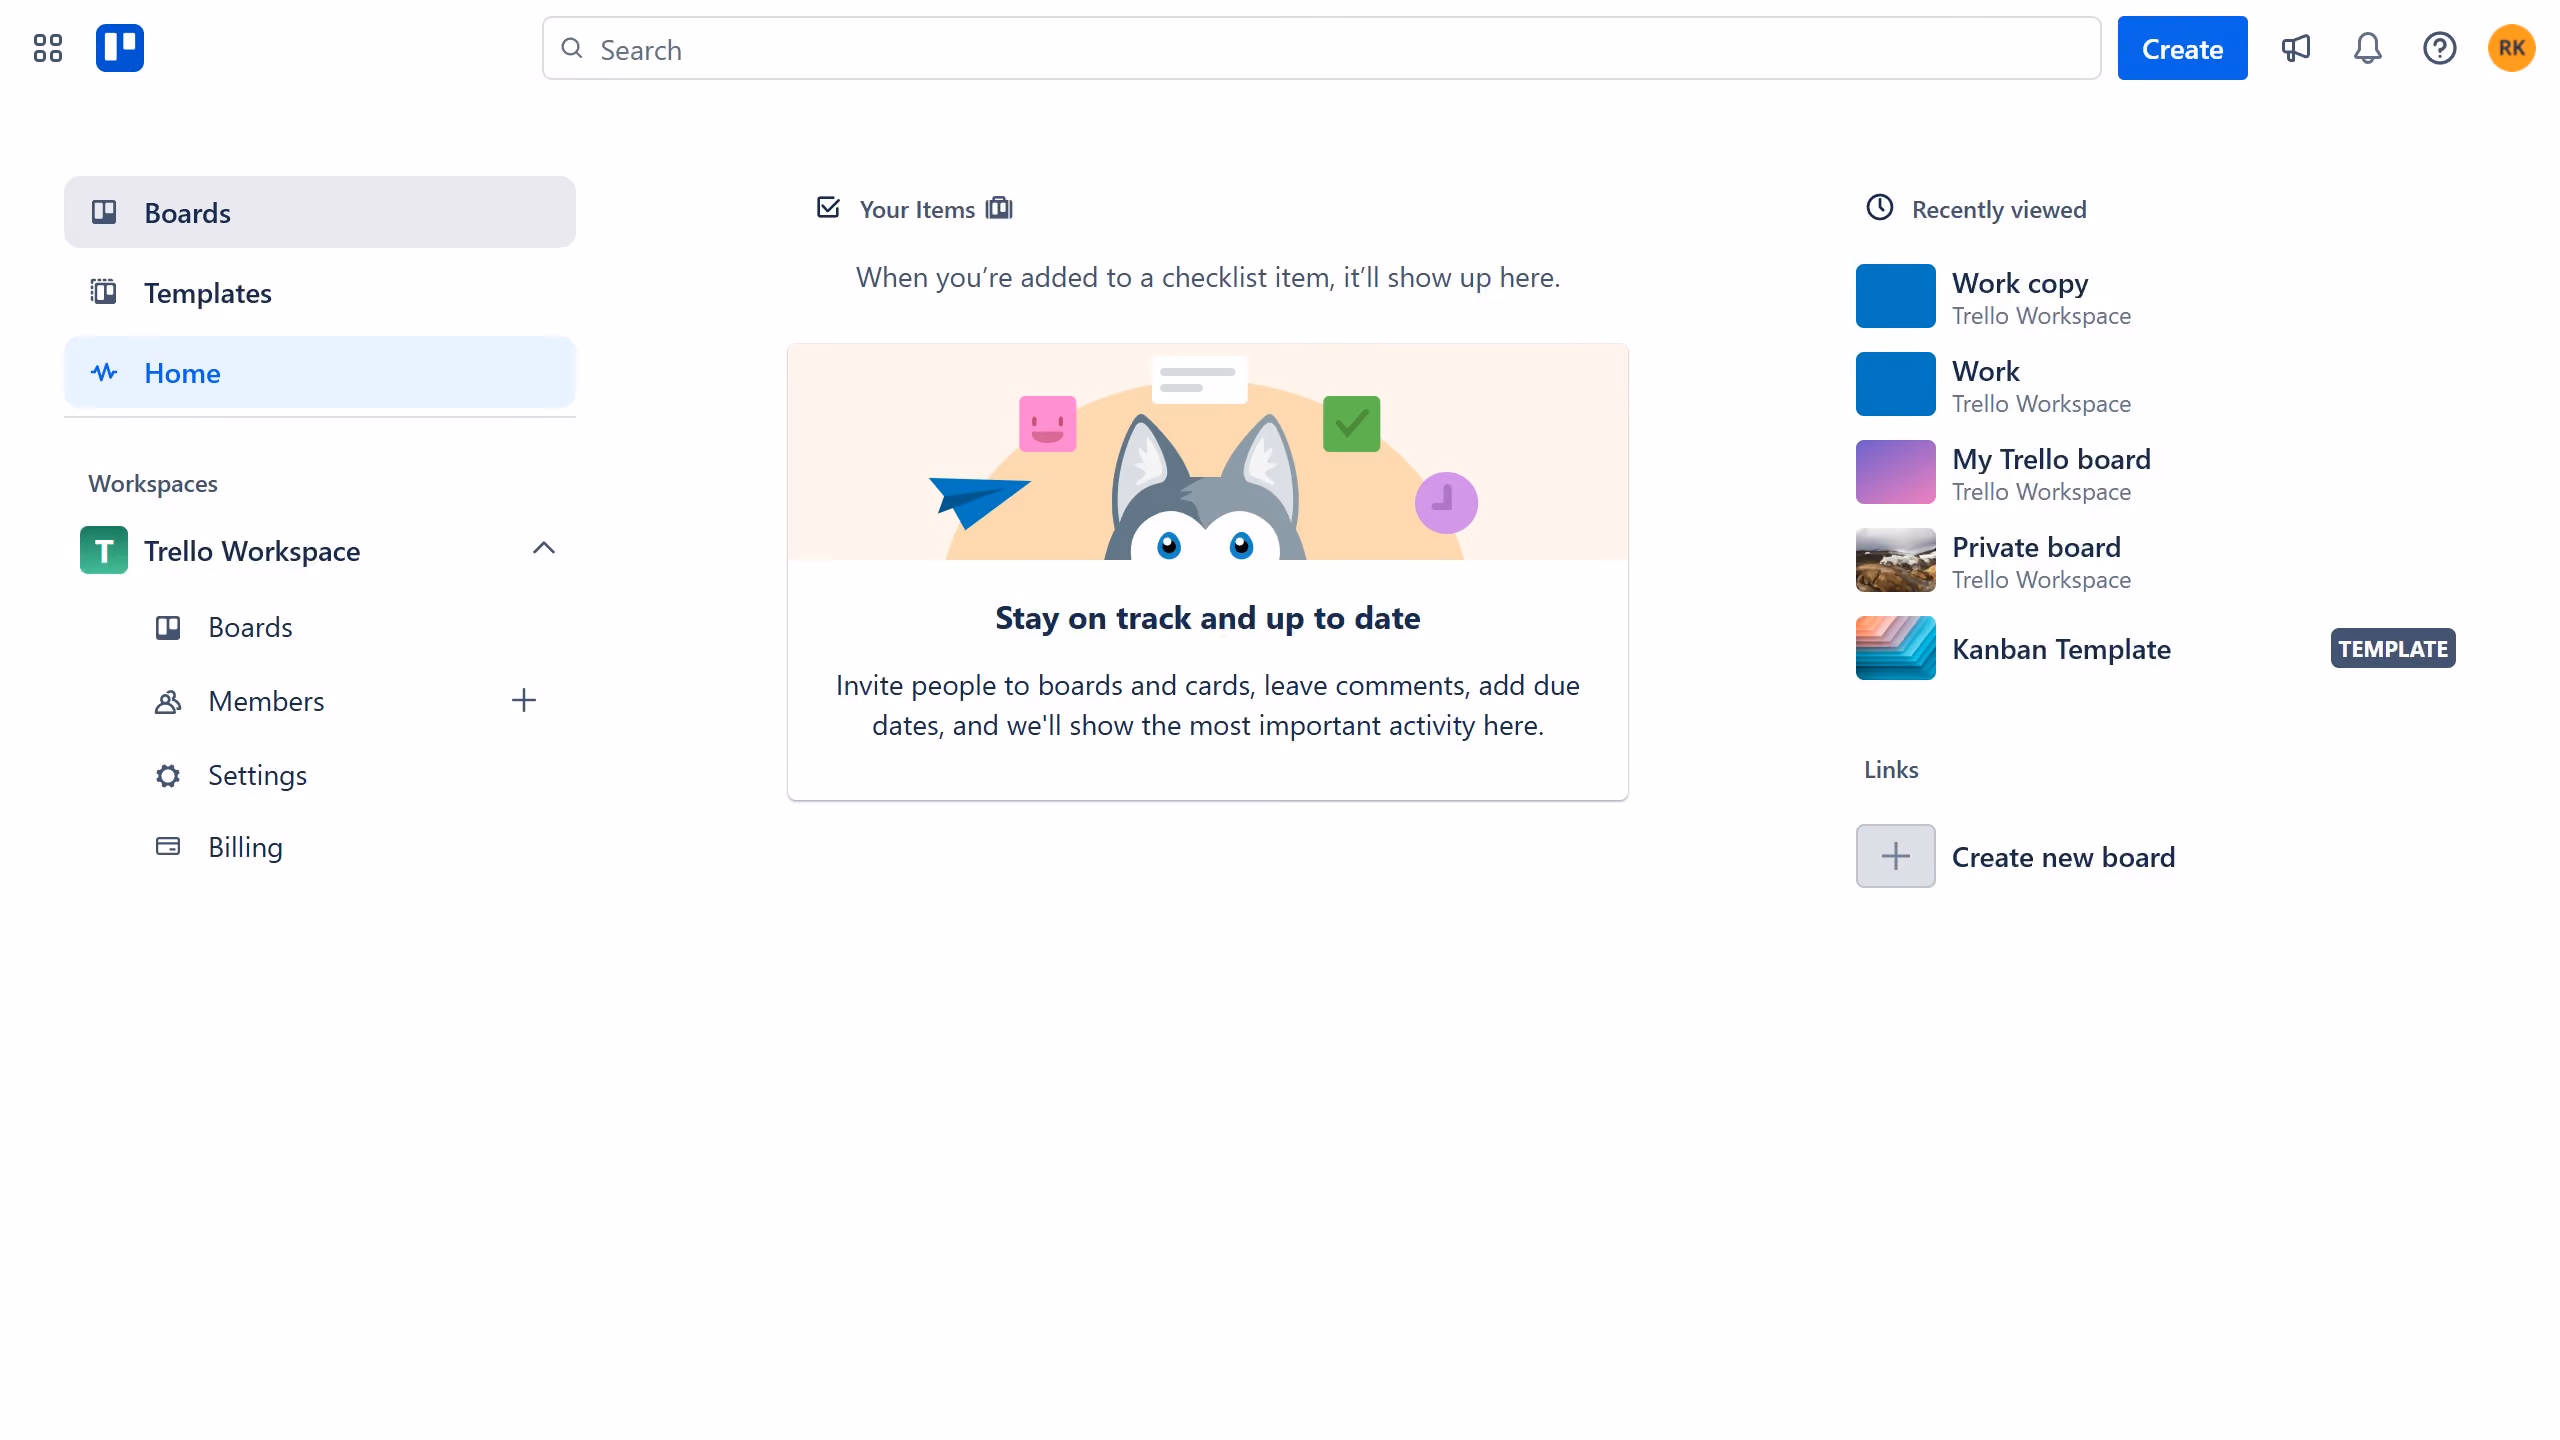Viewport: 2560px width, 1440px height.
Task: Open the announcements megaphone icon
Action: 2296,48
